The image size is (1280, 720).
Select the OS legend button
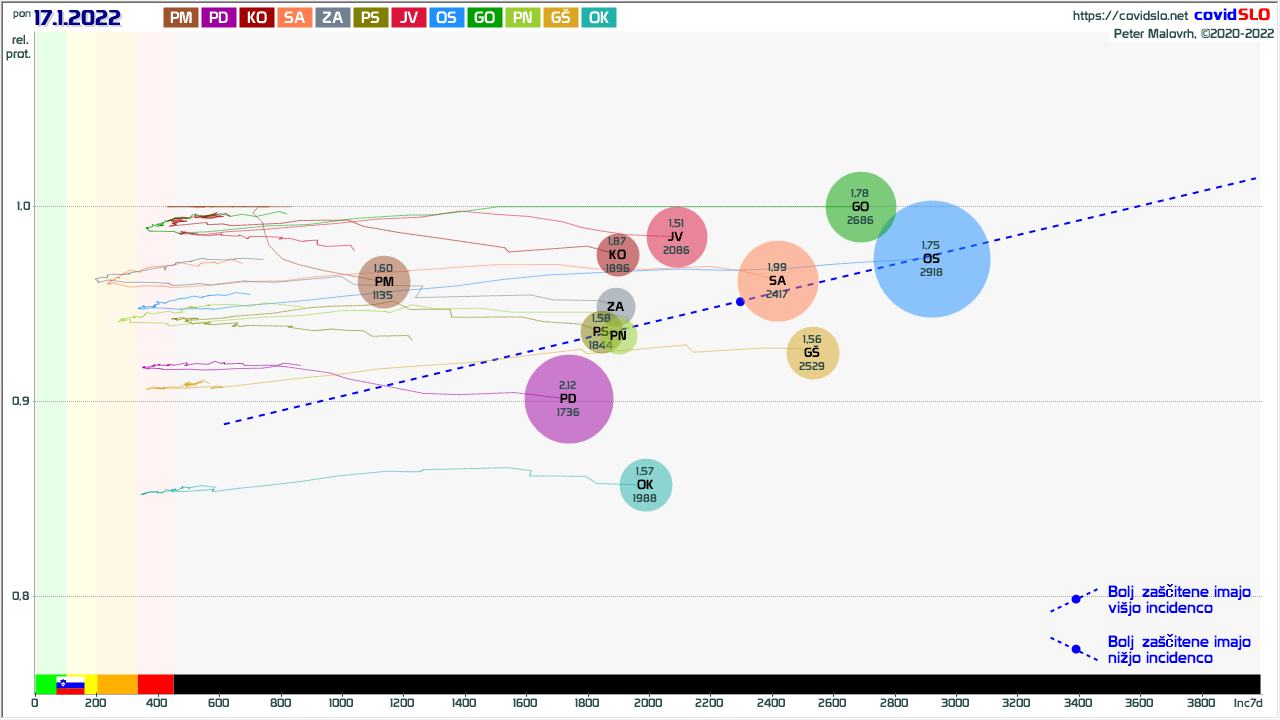pos(447,17)
